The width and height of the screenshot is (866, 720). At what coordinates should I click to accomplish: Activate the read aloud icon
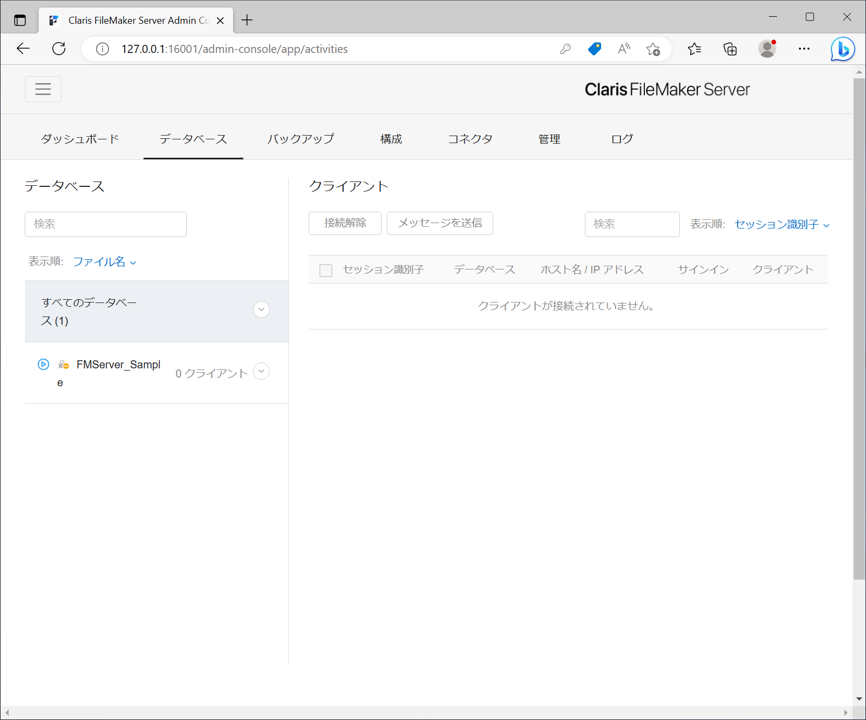[624, 49]
